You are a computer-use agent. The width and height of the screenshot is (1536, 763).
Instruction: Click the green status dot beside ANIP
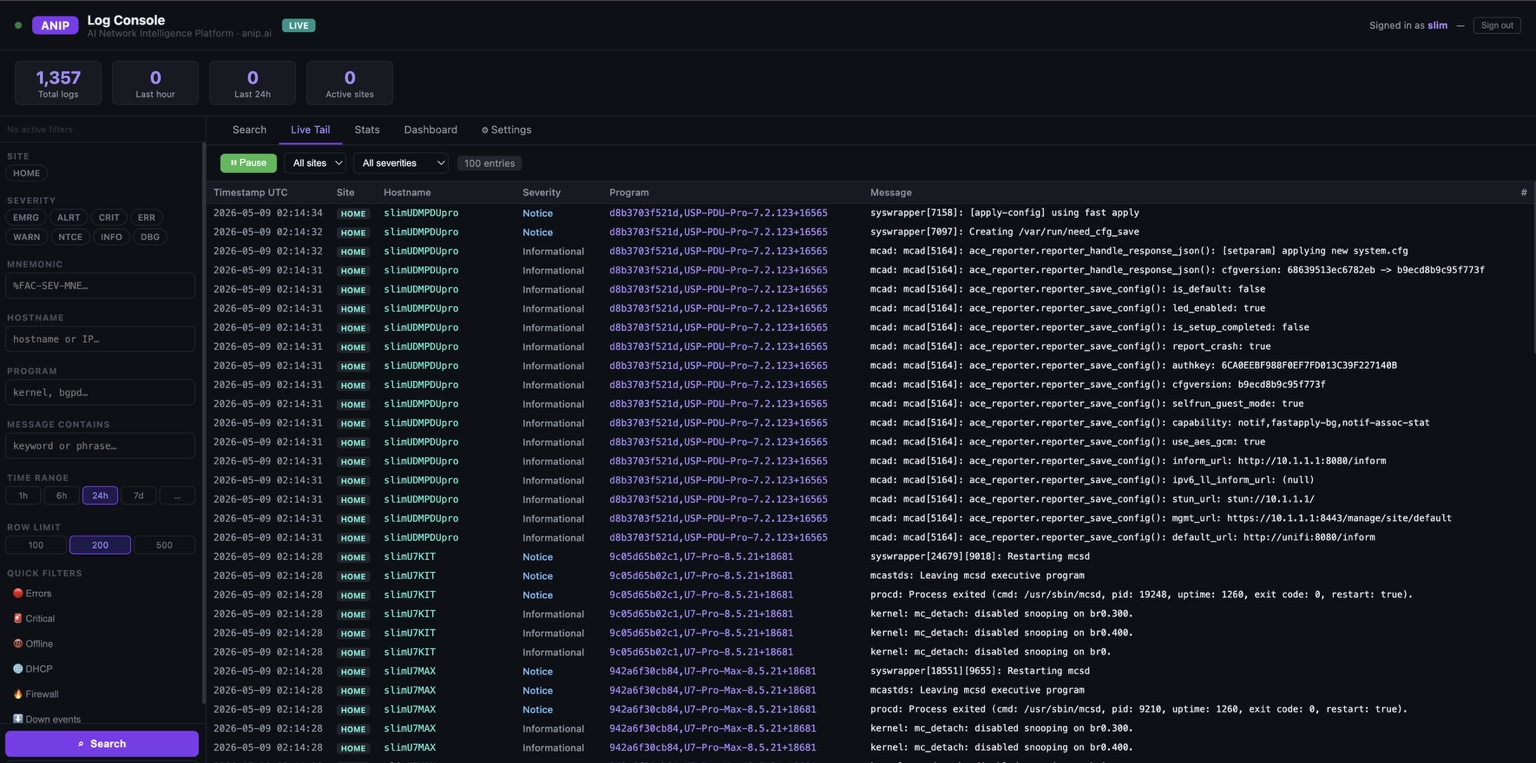click(x=18, y=25)
